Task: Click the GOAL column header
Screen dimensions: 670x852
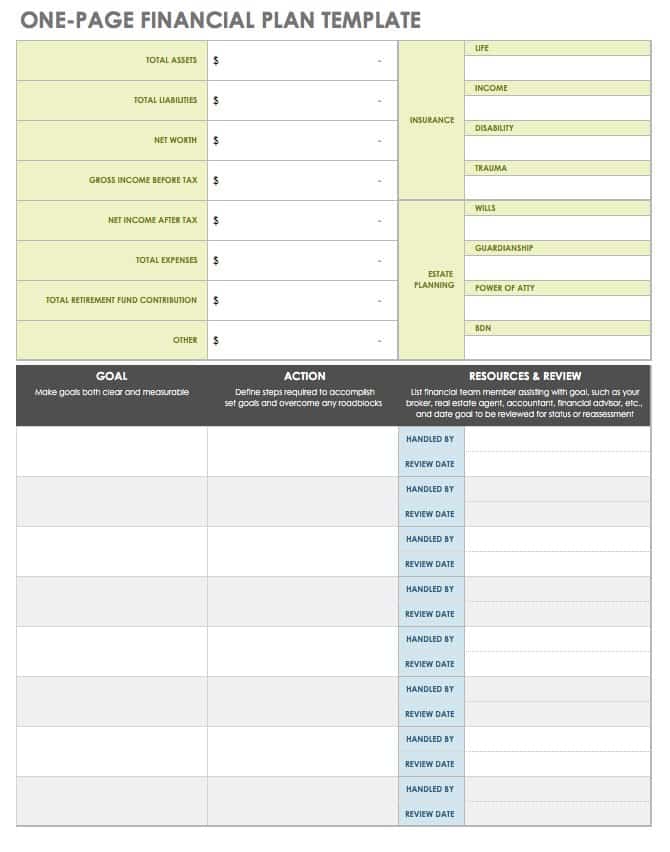Action: coord(111,377)
